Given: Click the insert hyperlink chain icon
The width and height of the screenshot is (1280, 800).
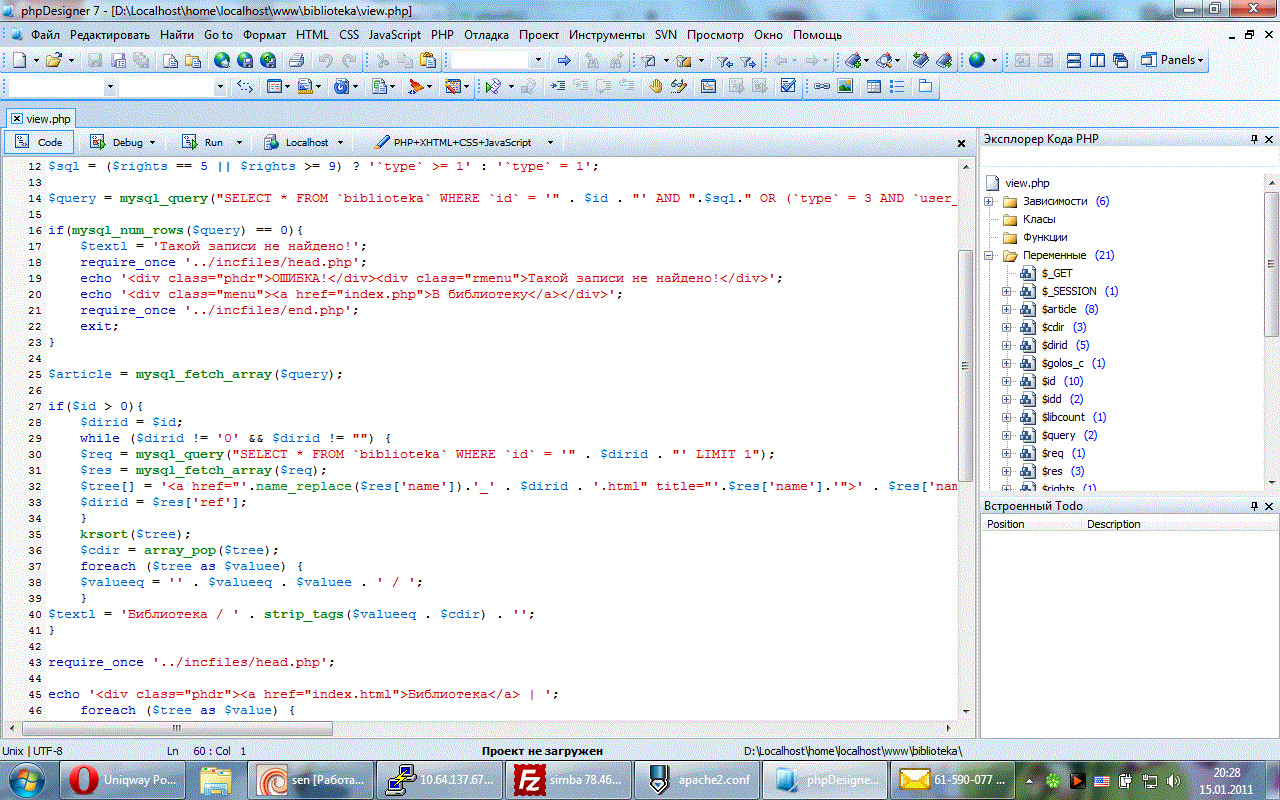Looking at the screenshot, I should (821, 87).
